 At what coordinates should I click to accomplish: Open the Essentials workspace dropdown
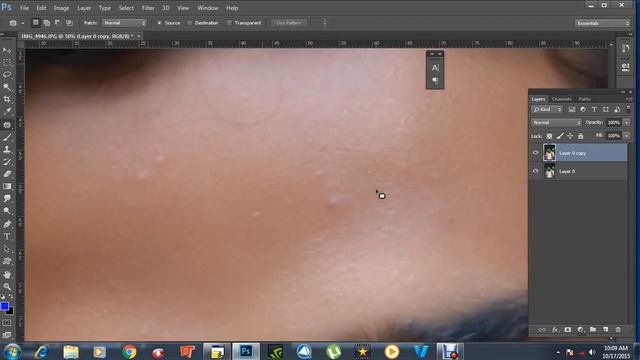point(602,23)
